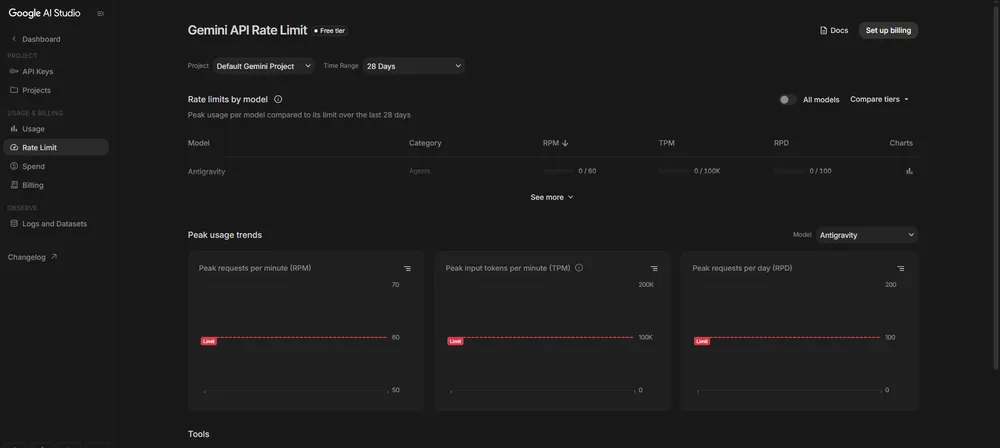
Task: Click the TPM column header
Action: click(x=666, y=143)
